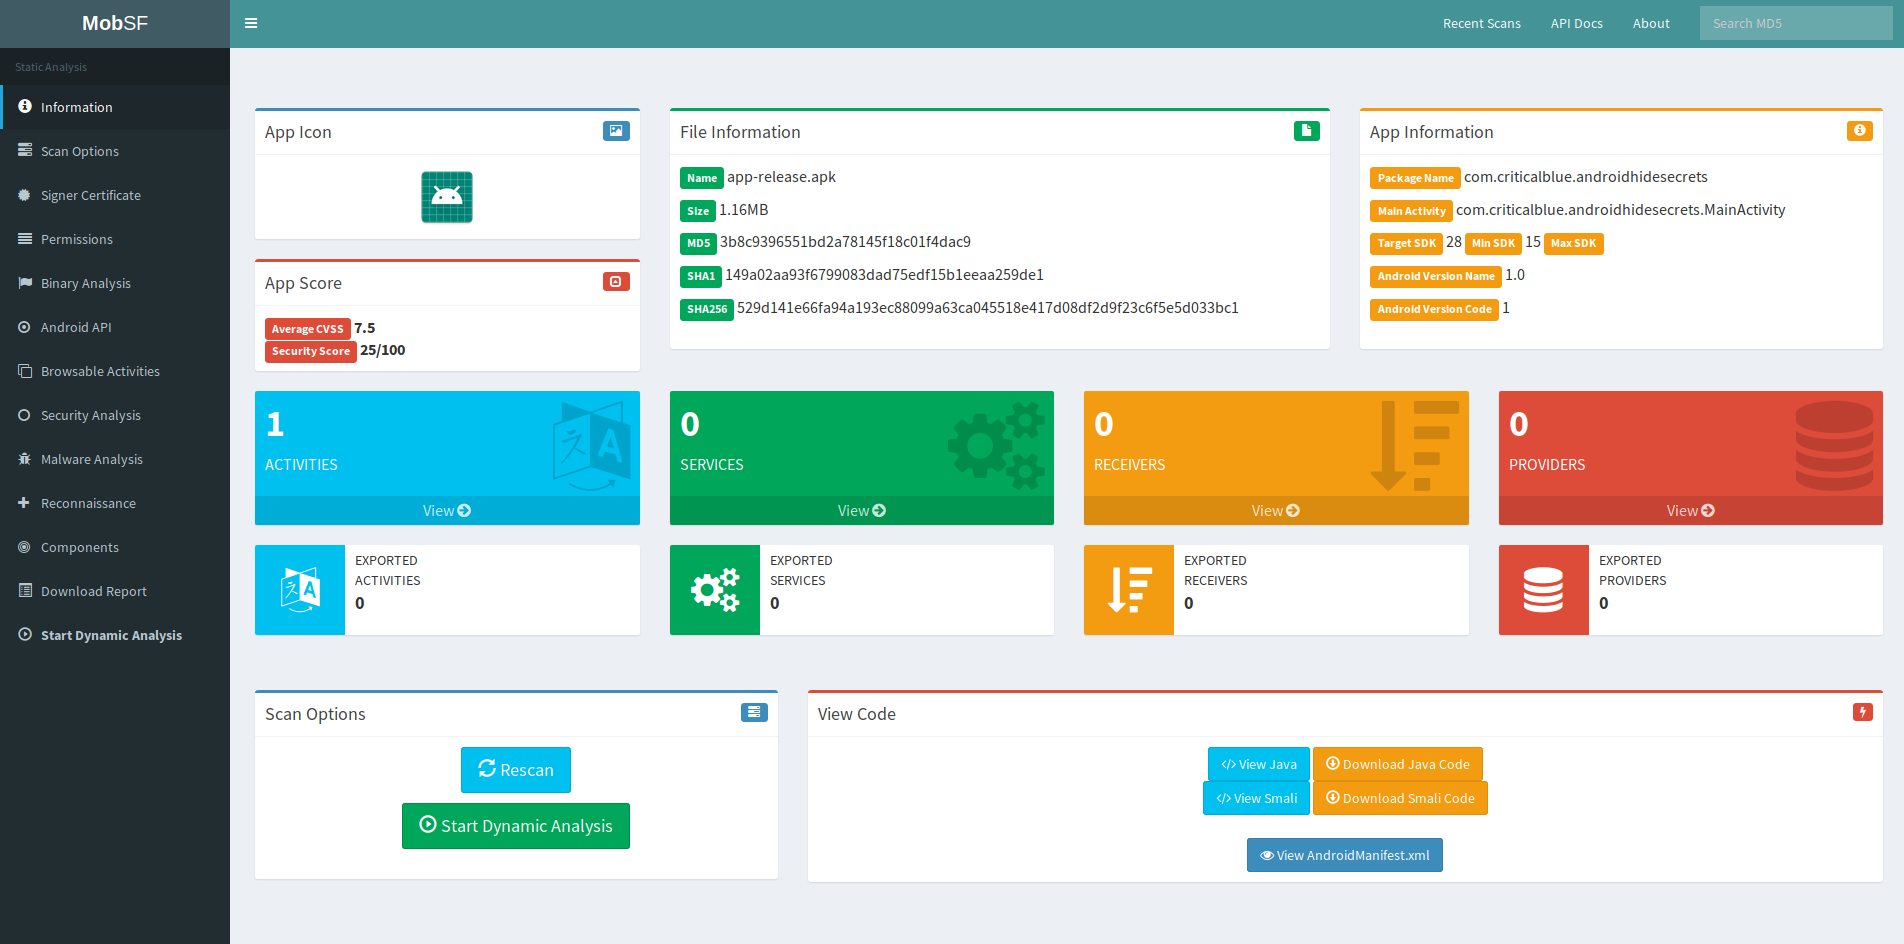Click the info icon in App Information header

[x=1859, y=131]
